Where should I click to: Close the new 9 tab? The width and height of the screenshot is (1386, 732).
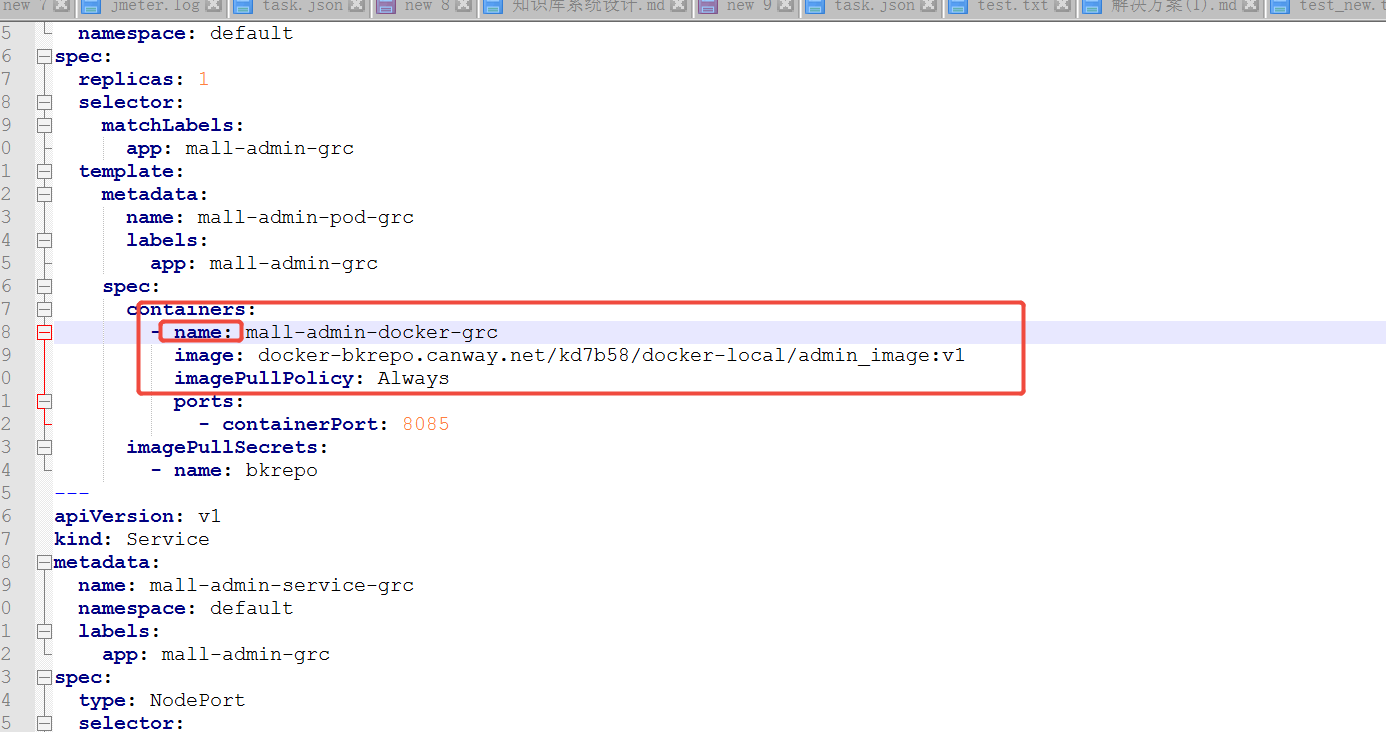(787, 6)
